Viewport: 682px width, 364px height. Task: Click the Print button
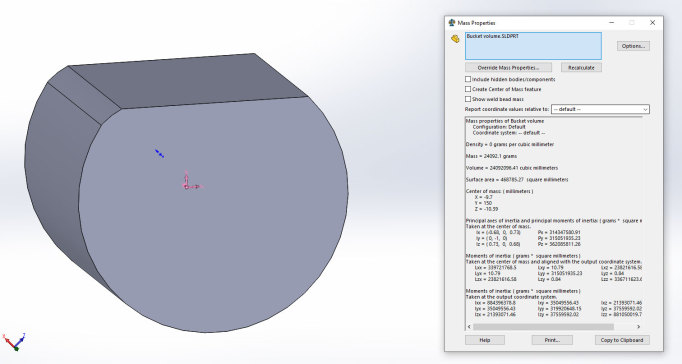552,340
